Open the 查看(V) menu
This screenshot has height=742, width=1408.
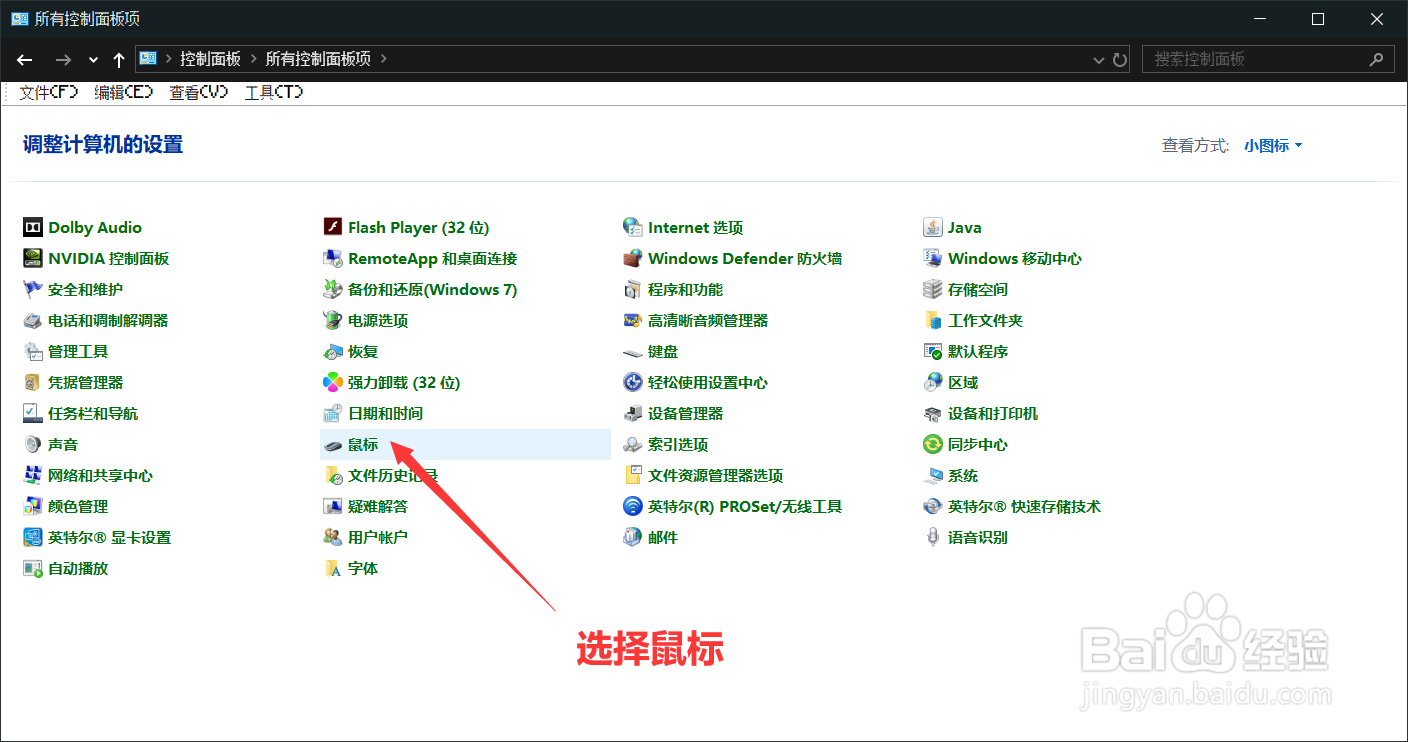point(198,92)
